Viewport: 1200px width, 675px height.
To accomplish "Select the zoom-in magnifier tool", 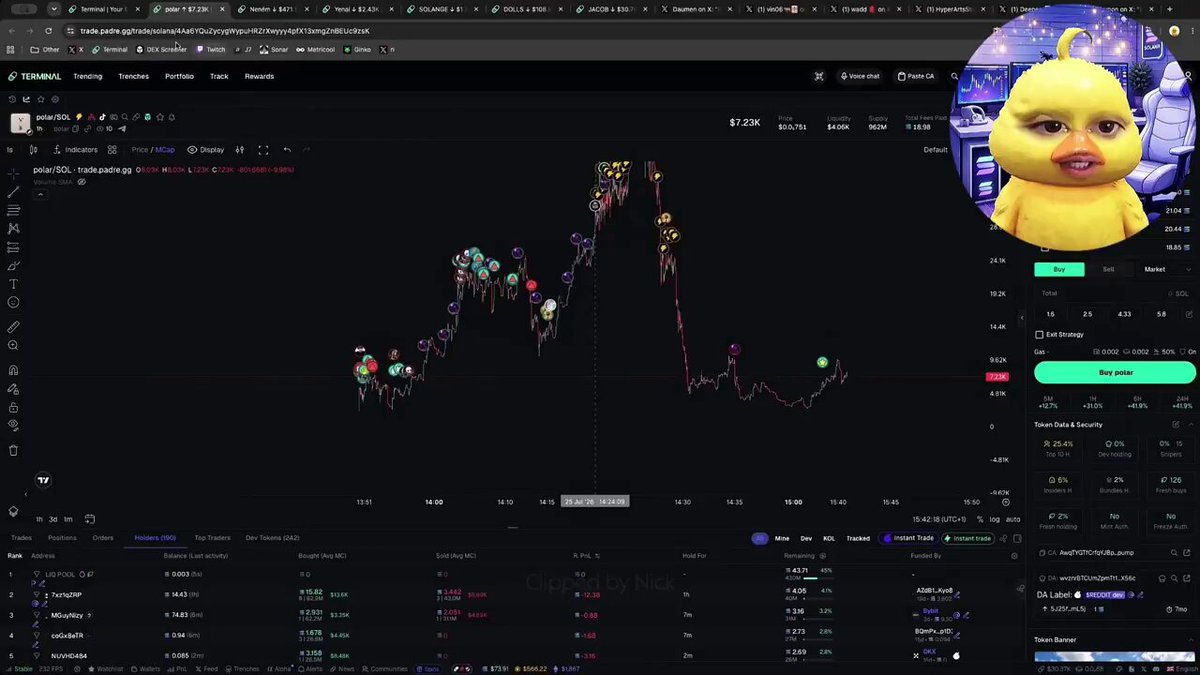I will (x=13, y=345).
